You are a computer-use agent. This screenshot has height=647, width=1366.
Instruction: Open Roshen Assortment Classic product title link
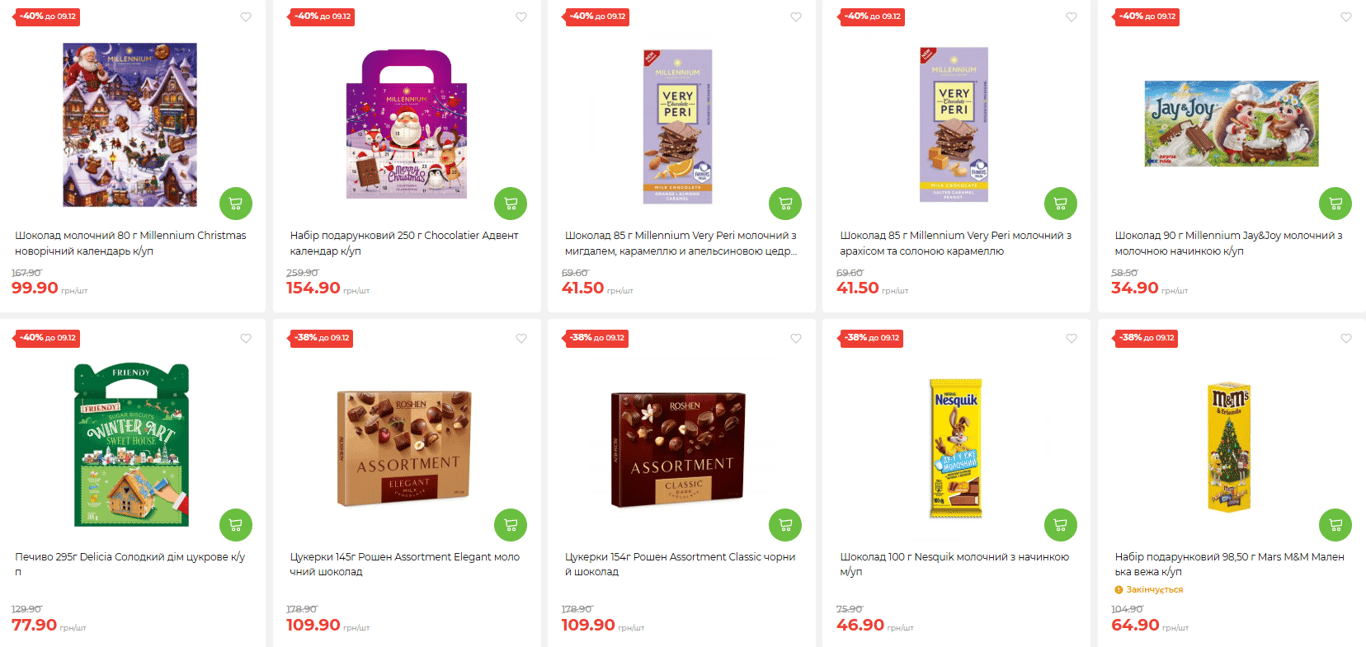680,564
